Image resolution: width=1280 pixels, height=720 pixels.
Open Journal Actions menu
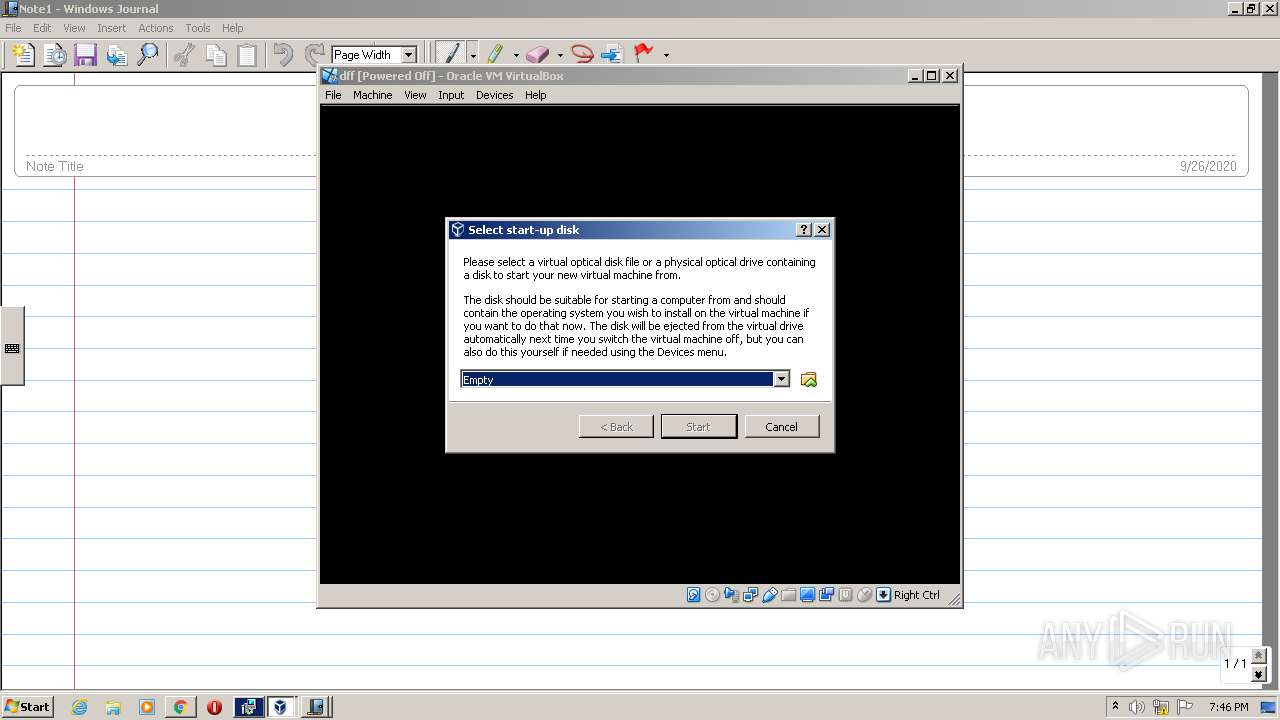(155, 28)
